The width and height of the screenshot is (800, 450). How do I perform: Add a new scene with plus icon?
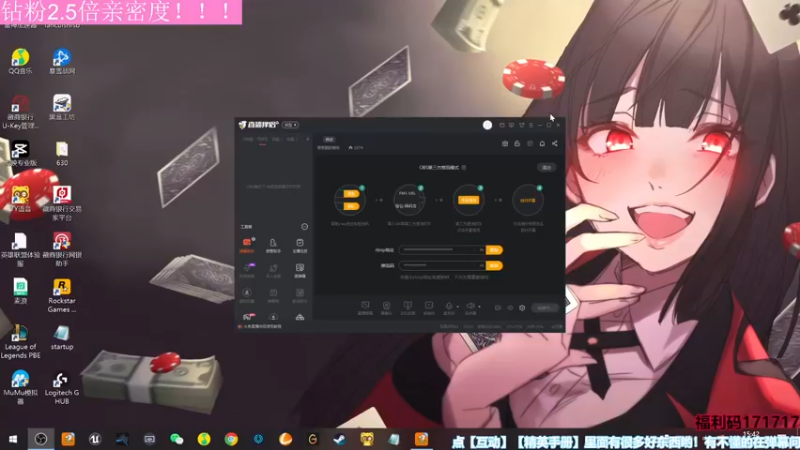[307, 139]
